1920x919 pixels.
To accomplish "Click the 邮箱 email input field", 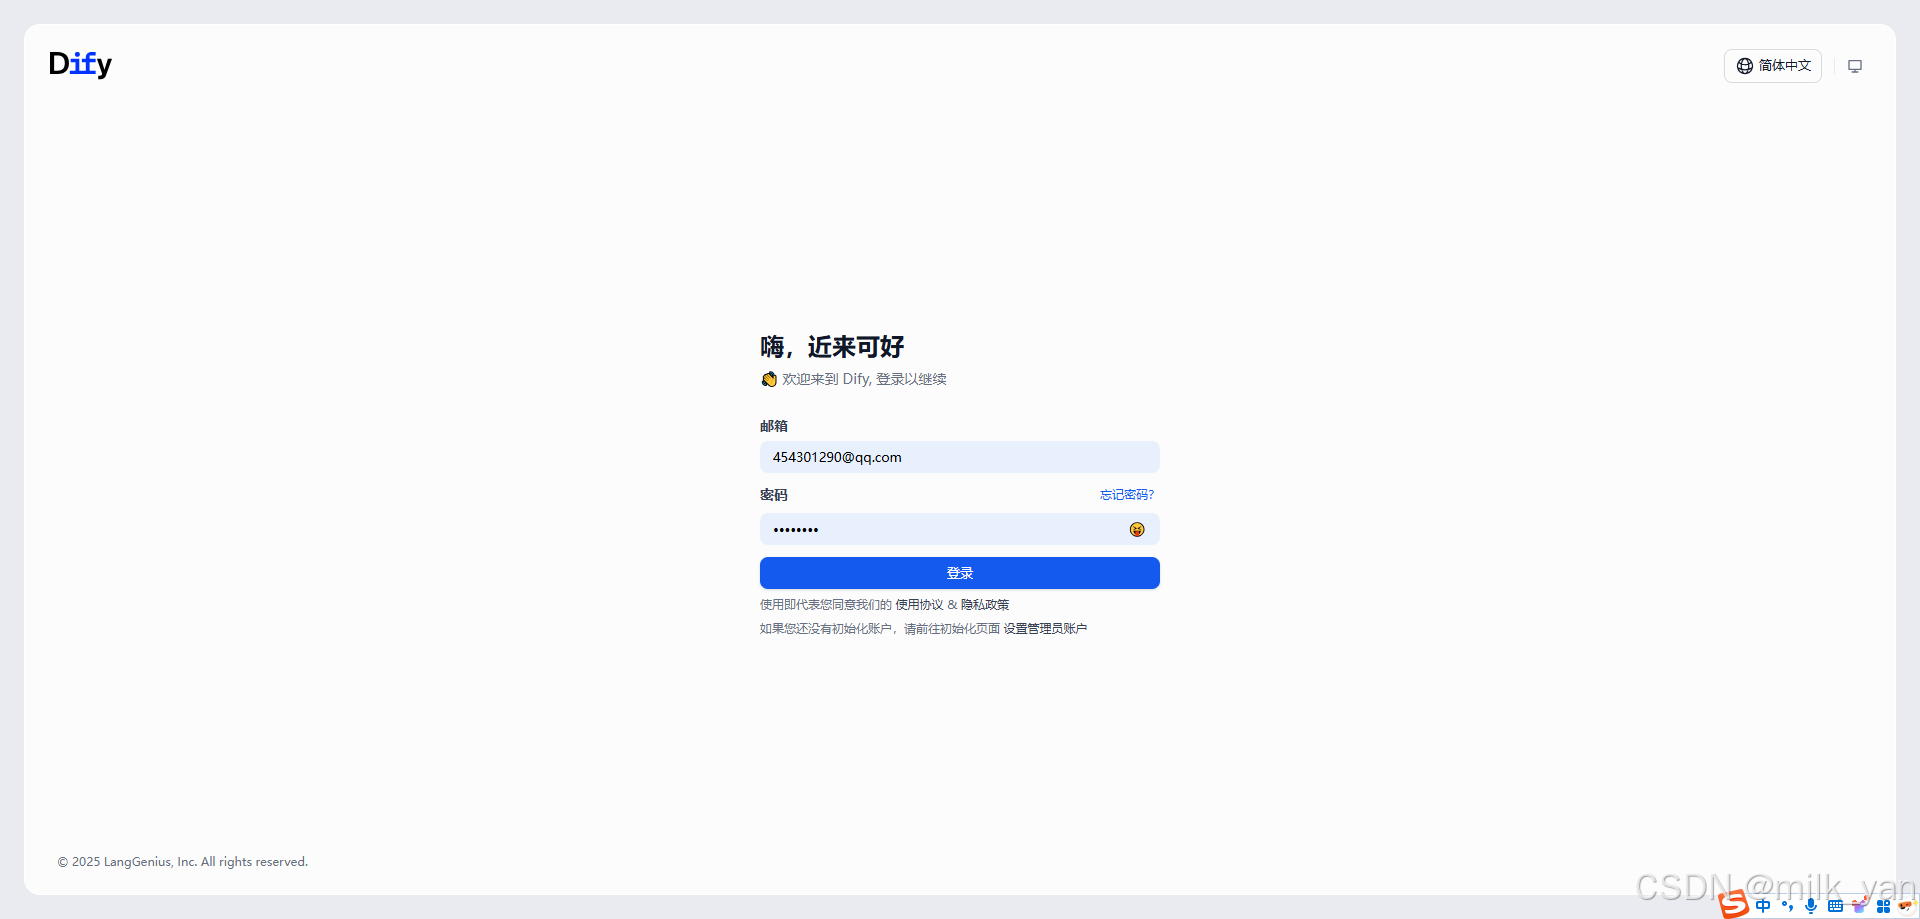I will 959,457.
